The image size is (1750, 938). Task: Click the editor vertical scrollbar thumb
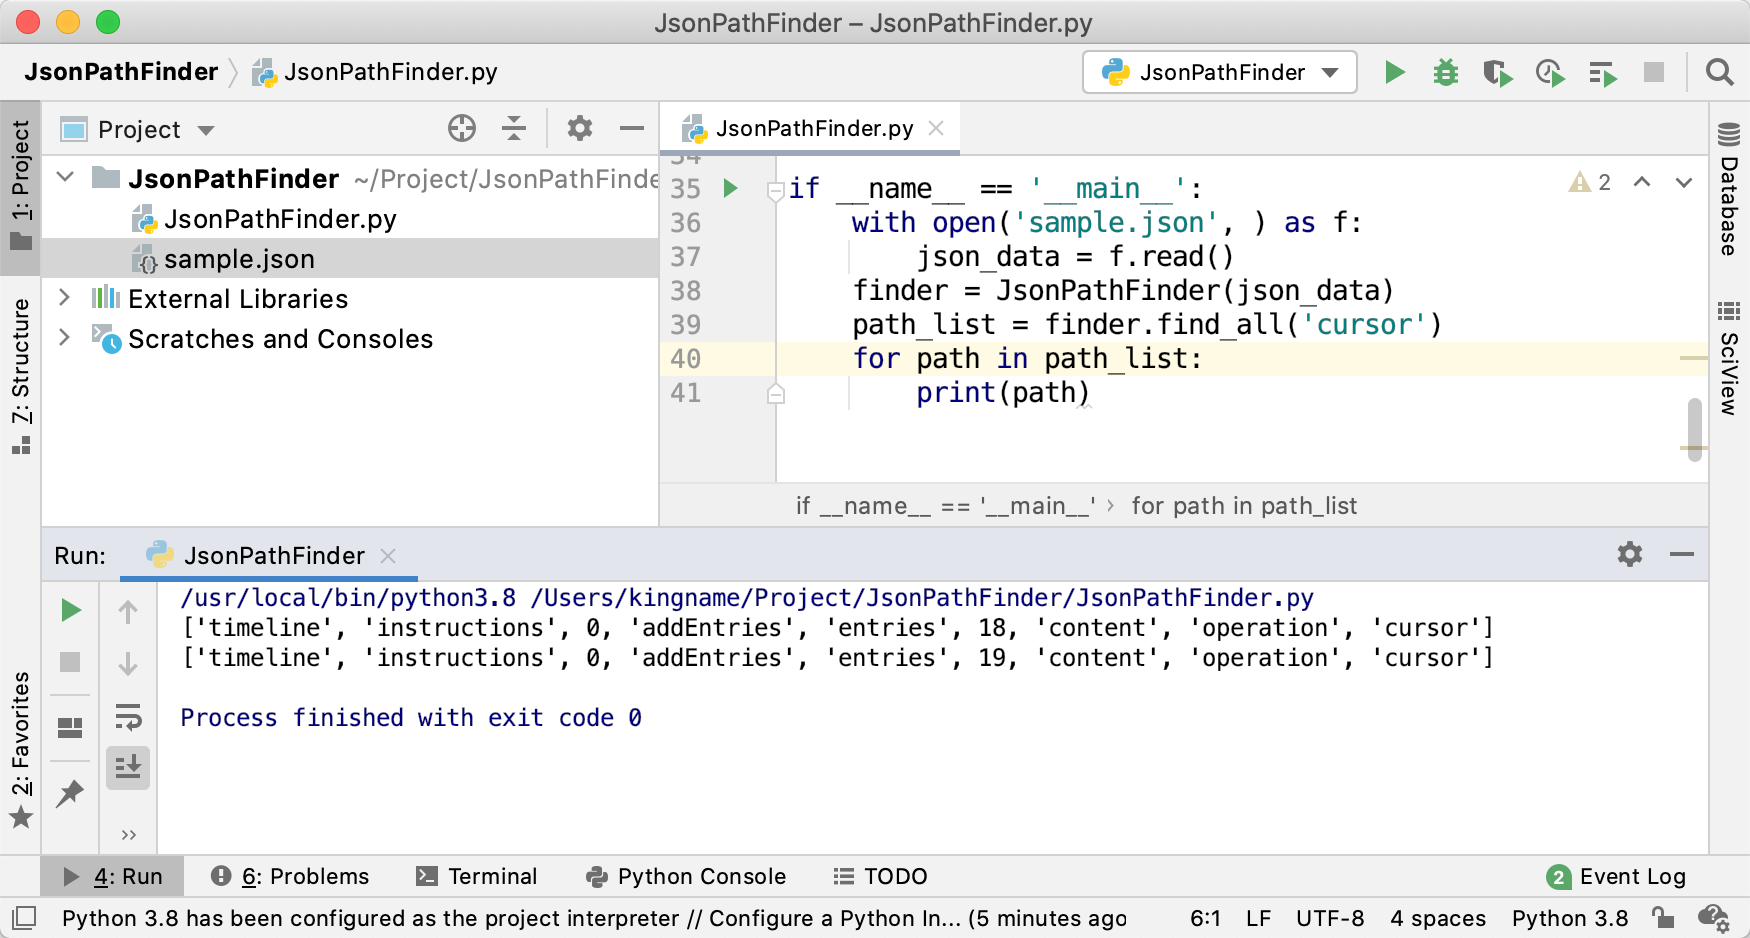1694,429
